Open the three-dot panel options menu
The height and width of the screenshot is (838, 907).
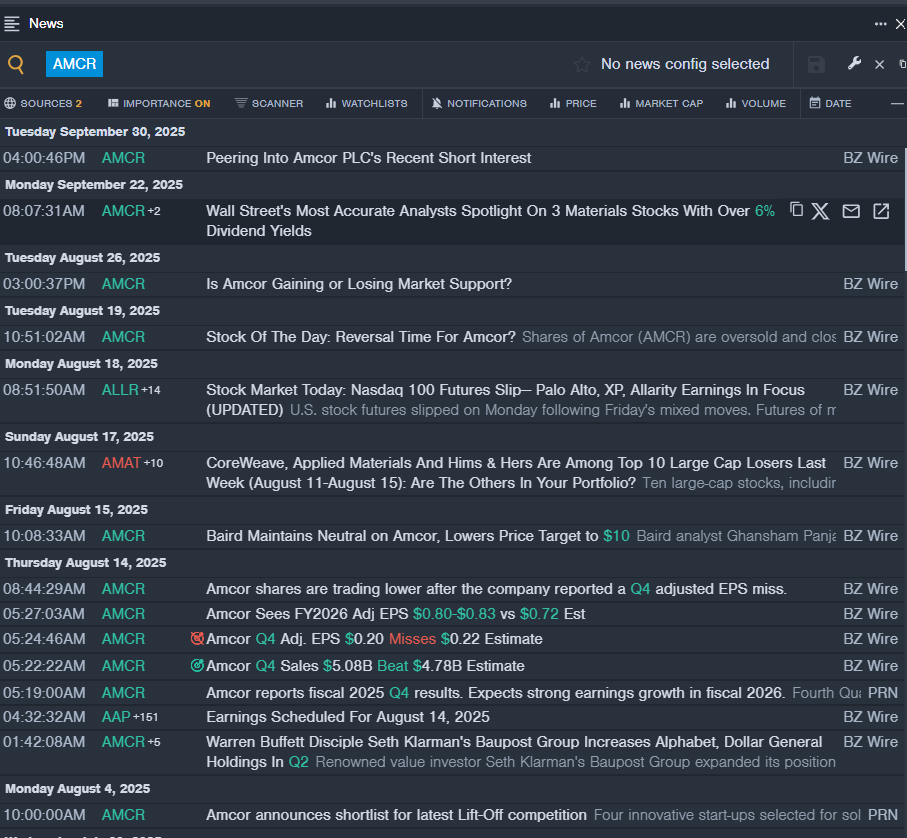(x=880, y=24)
